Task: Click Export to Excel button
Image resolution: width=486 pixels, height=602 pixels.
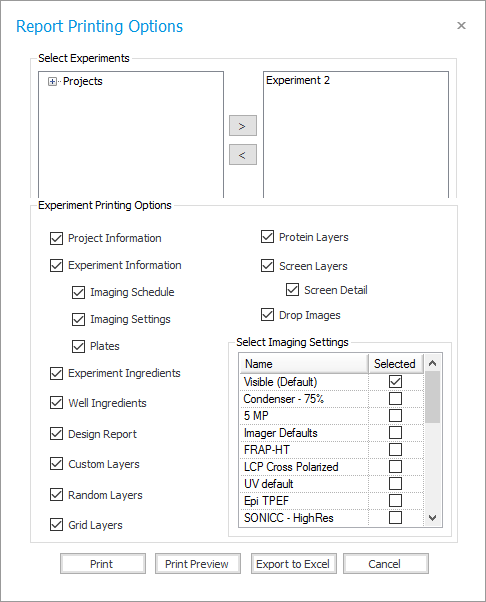Action: pos(294,564)
